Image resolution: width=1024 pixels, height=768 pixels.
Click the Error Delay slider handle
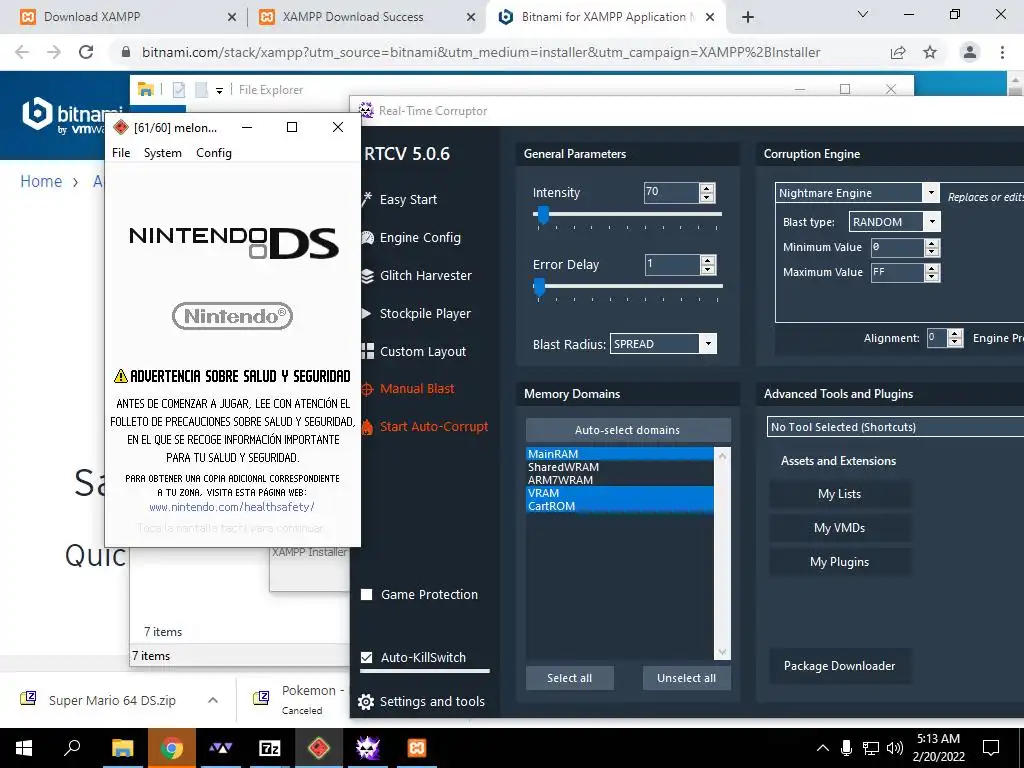pos(539,287)
